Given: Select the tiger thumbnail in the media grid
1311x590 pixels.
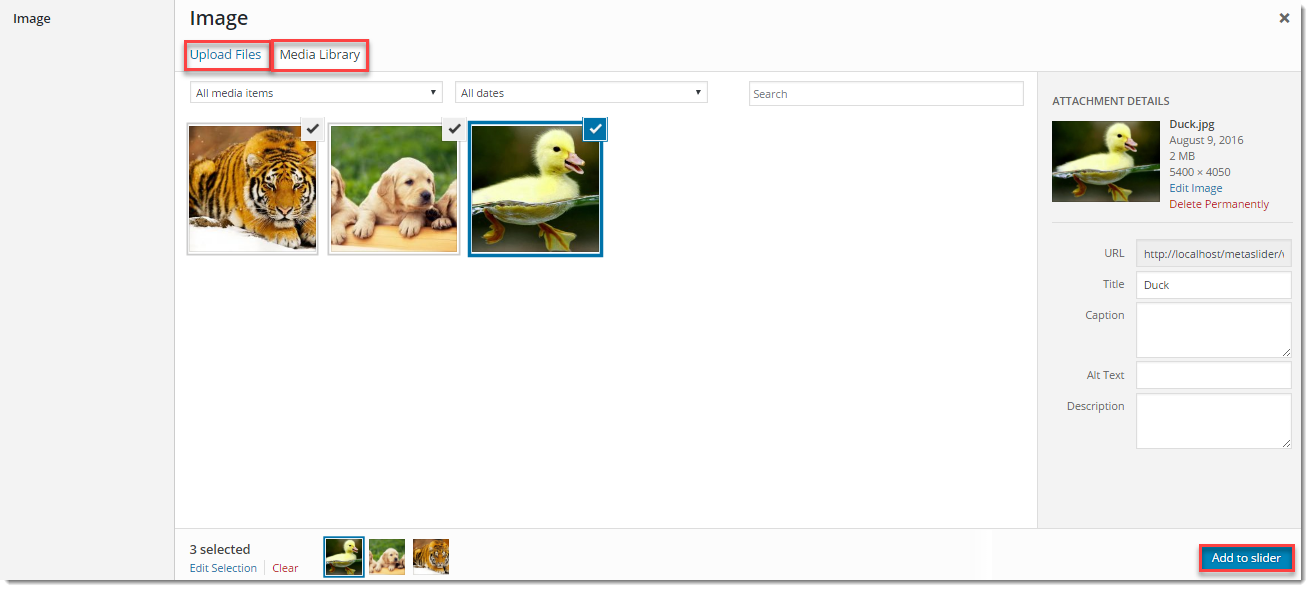Looking at the screenshot, I should (252, 190).
